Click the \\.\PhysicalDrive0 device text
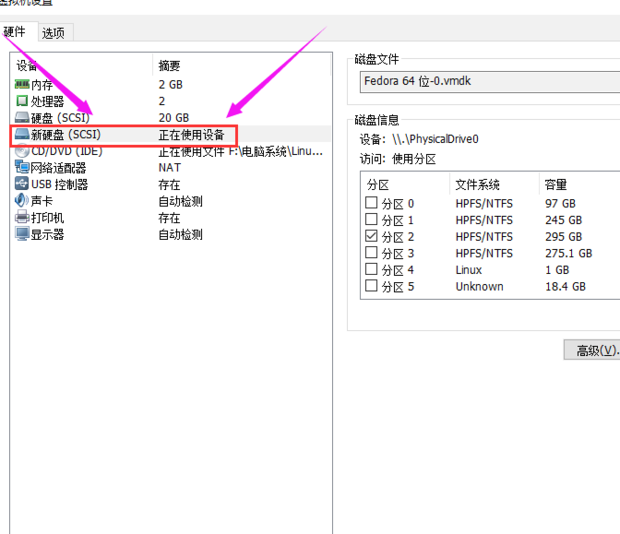The image size is (620, 534). [x=435, y=139]
